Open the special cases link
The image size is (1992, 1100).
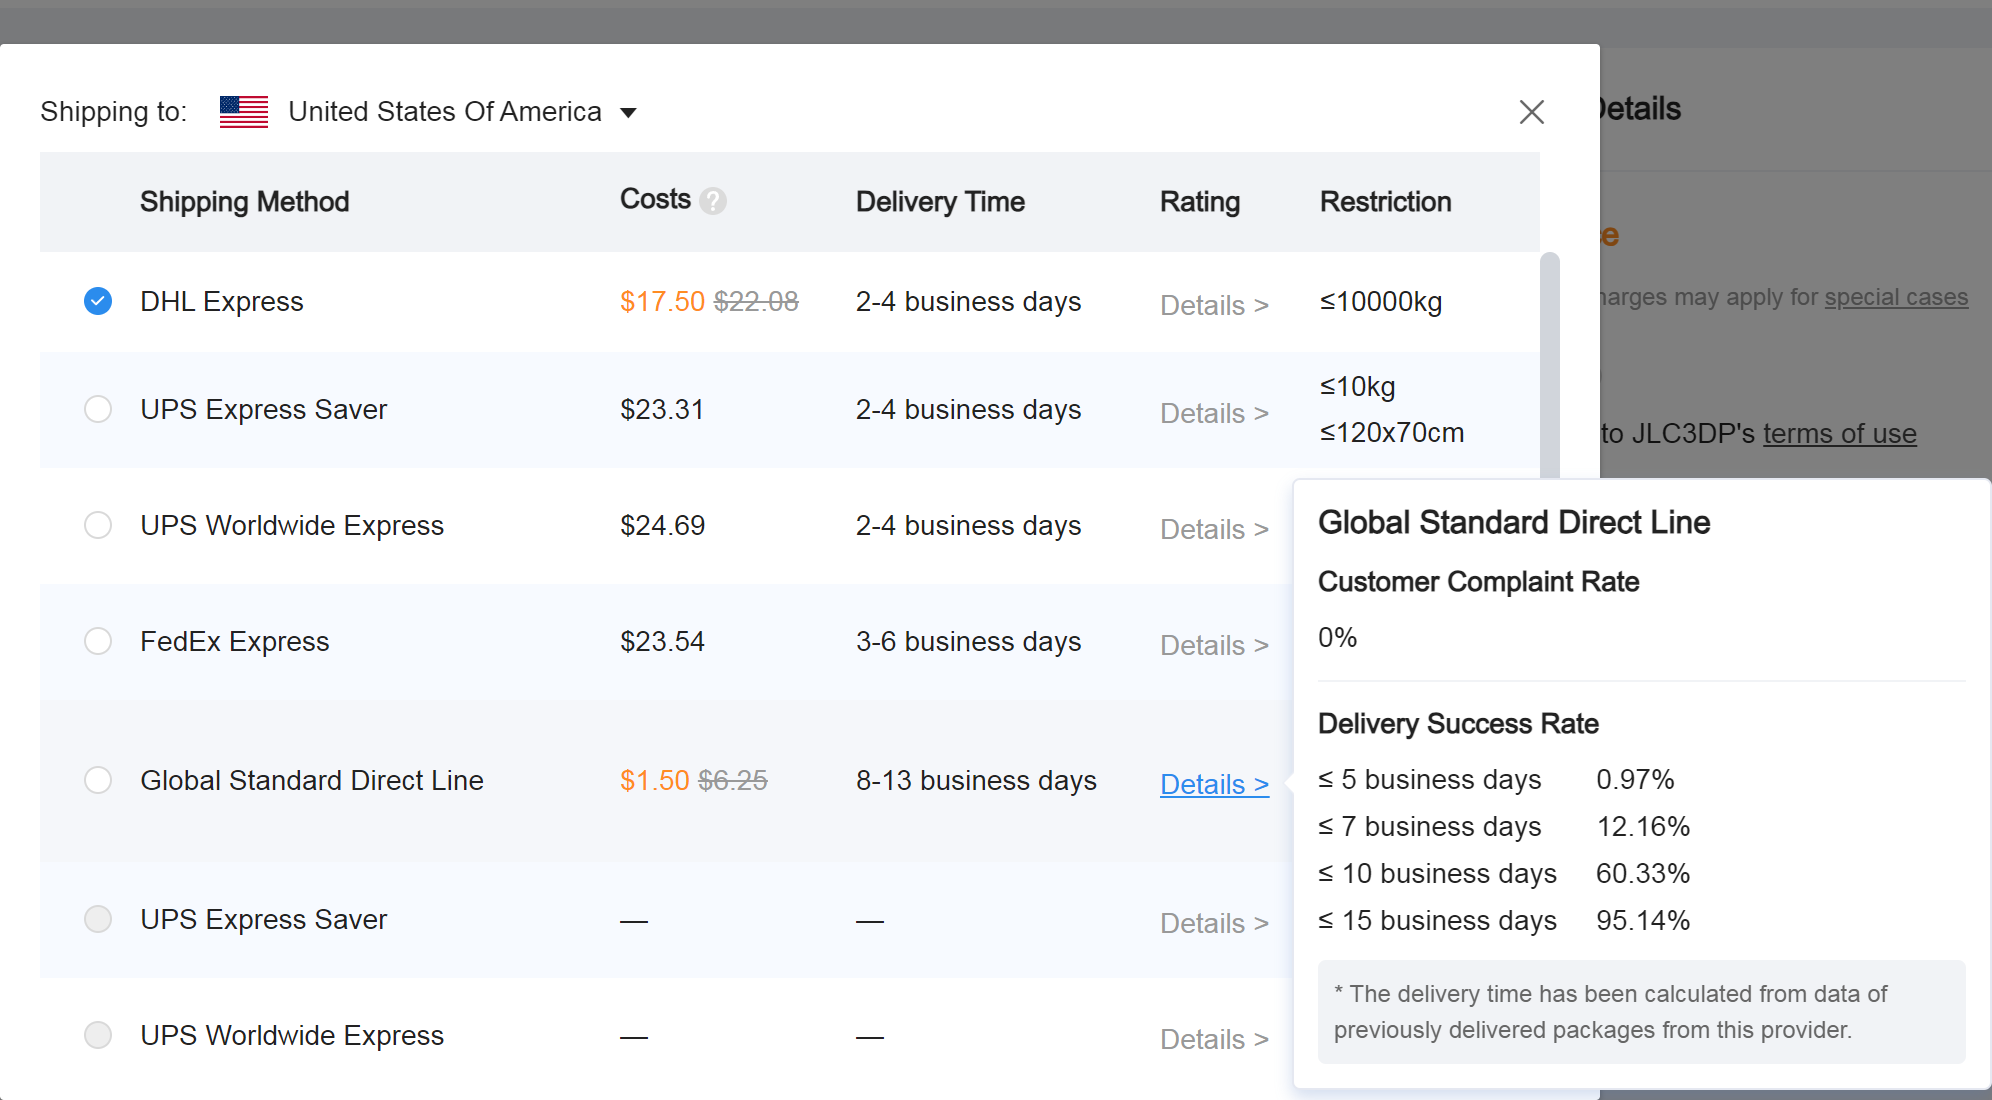point(1895,297)
